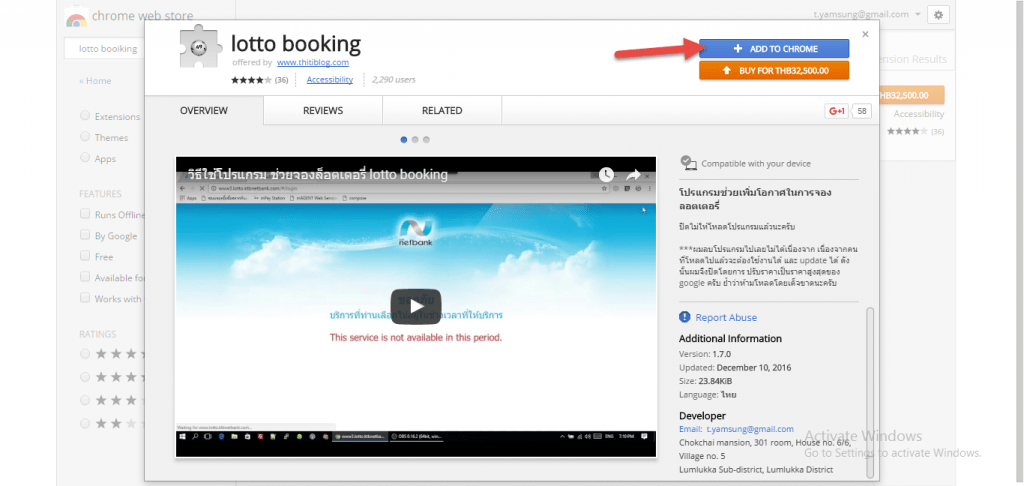Viewport: 1024px width, 486px height.
Task: Click the share arrow icon on the video
Action: click(x=632, y=175)
